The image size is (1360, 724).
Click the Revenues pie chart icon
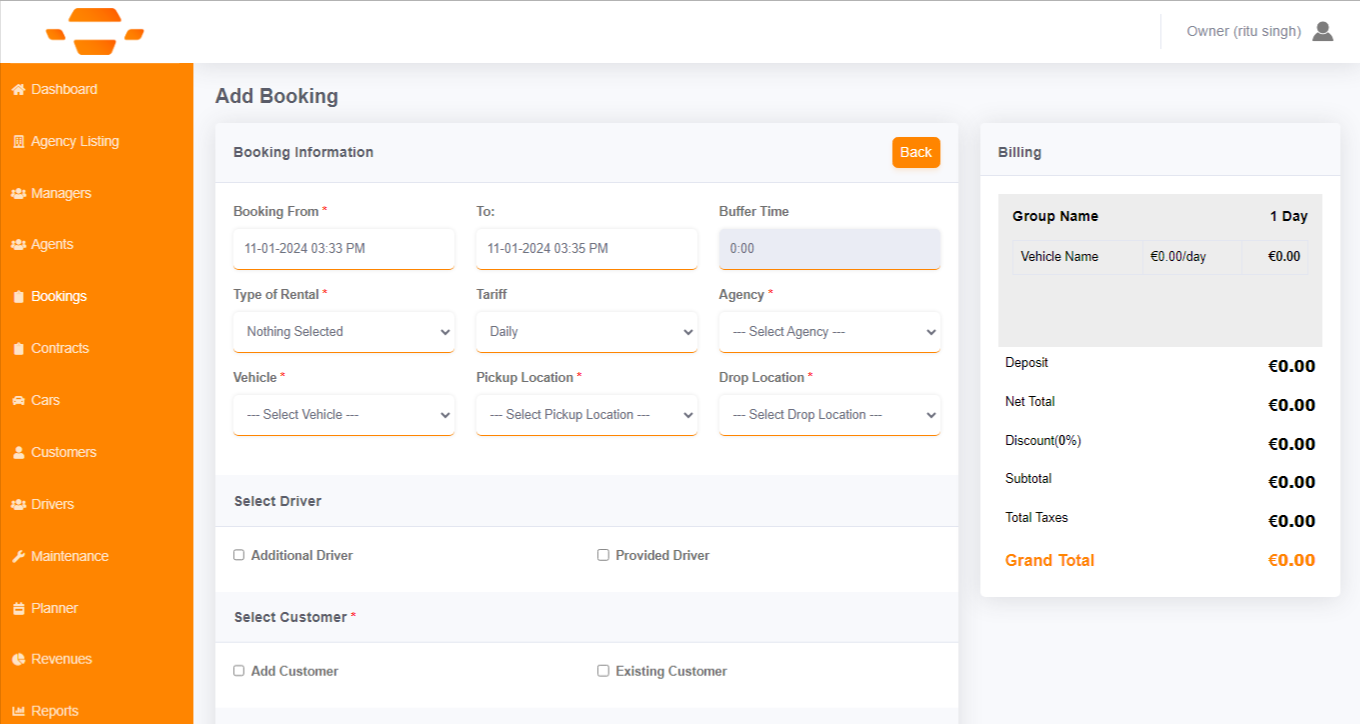(x=18, y=660)
